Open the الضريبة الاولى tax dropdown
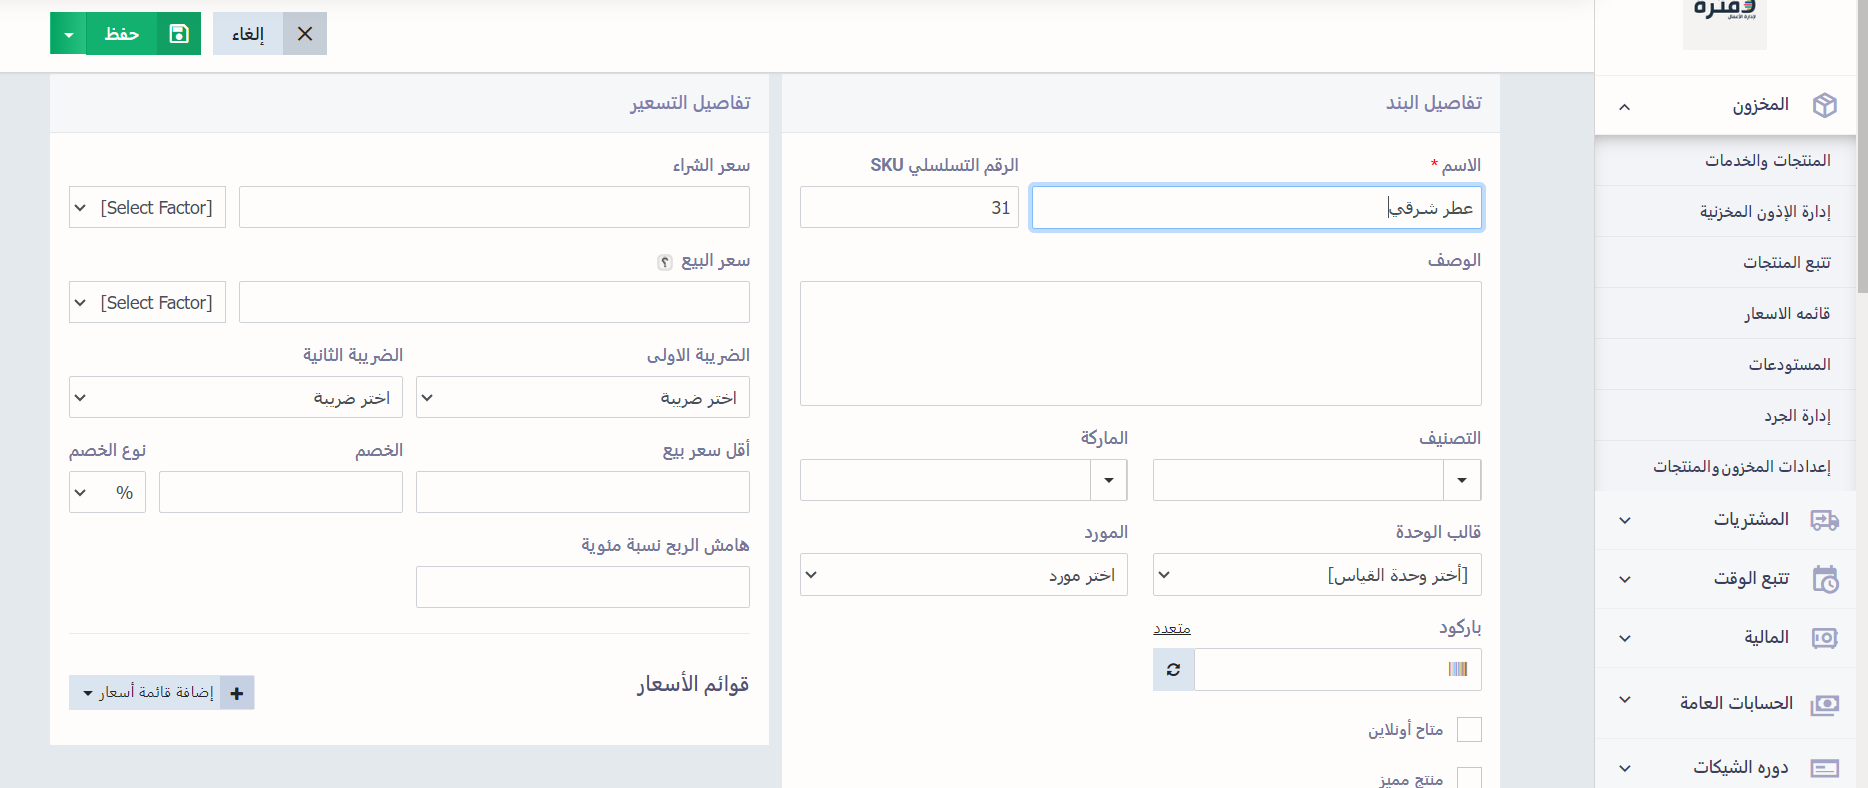1868x788 pixels. pos(582,398)
